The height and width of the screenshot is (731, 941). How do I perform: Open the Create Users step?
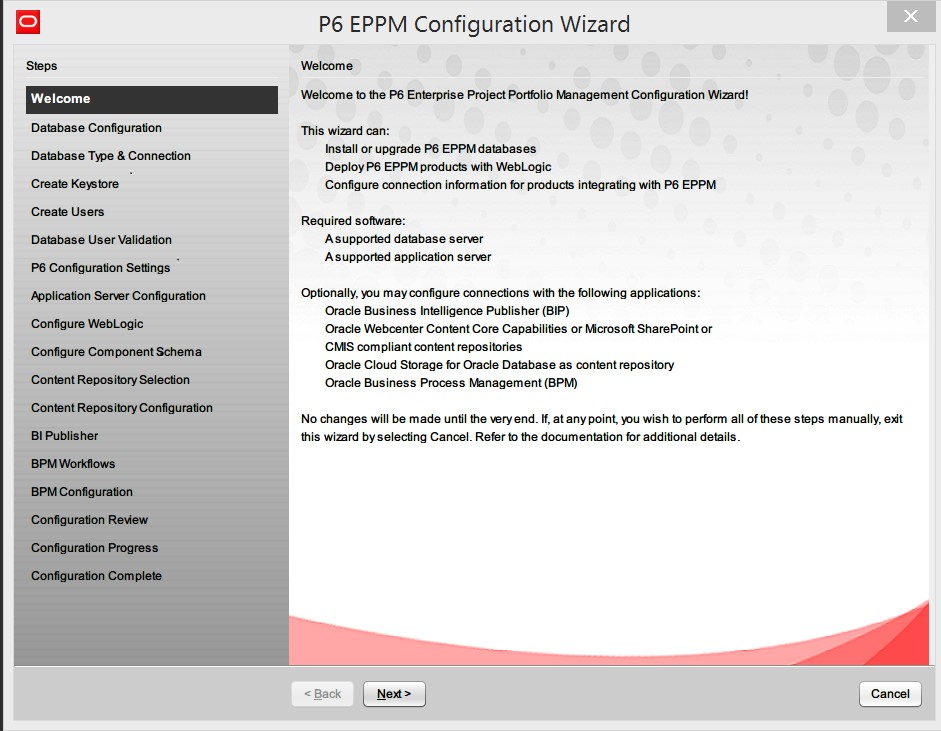tap(67, 212)
